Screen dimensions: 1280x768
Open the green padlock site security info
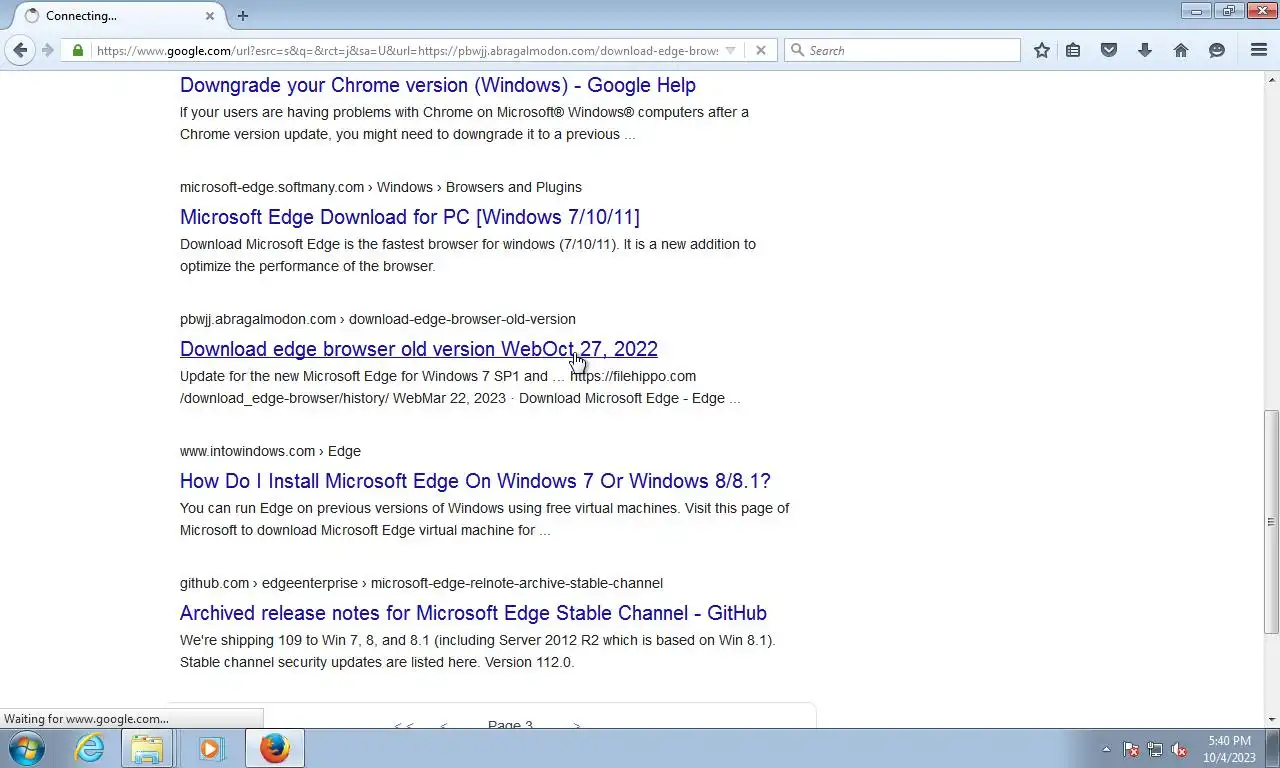tap(77, 50)
